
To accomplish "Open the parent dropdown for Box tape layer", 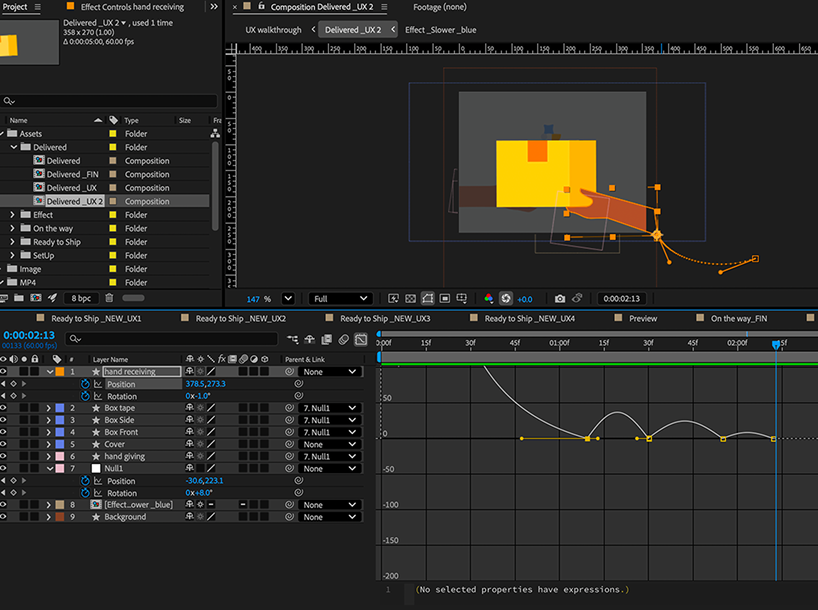I will pyautogui.click(x=329, y=408).
